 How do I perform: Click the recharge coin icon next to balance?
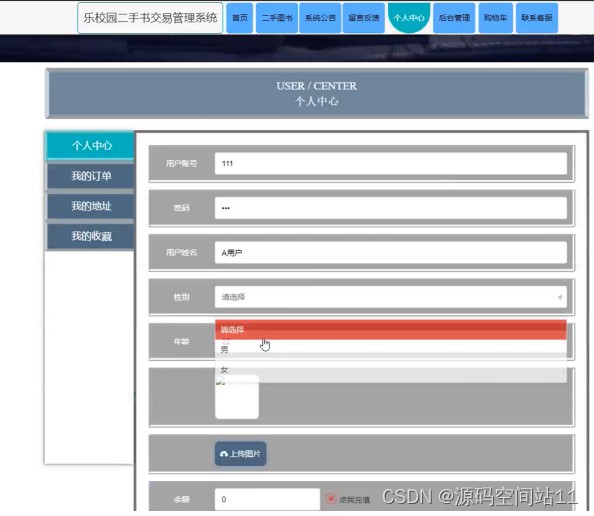(x=331, y=499)
